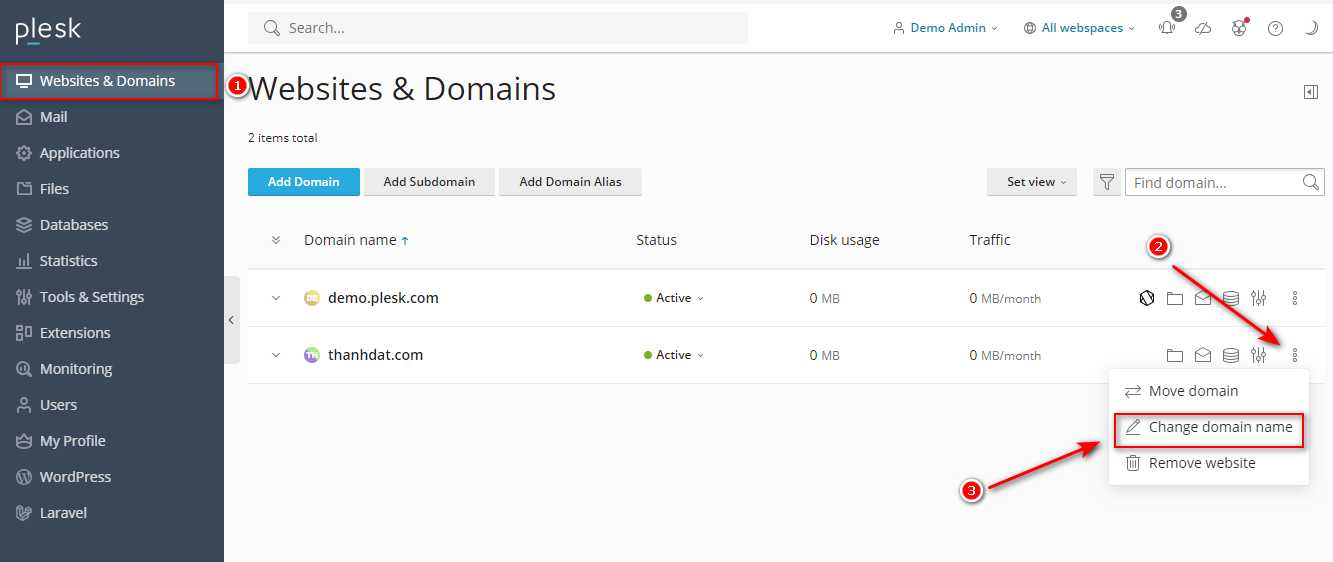1333x562 pixels.
Task: Collapse the left navigation sidebar
Action: coord(231,320)
